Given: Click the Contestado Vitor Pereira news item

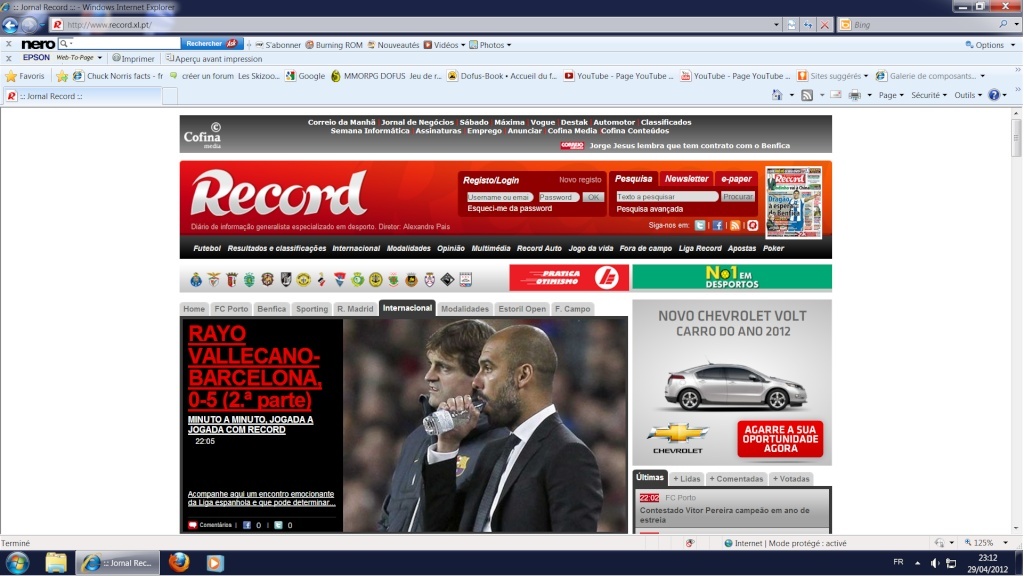Looking at the screenshot, I should pos(725,515).
